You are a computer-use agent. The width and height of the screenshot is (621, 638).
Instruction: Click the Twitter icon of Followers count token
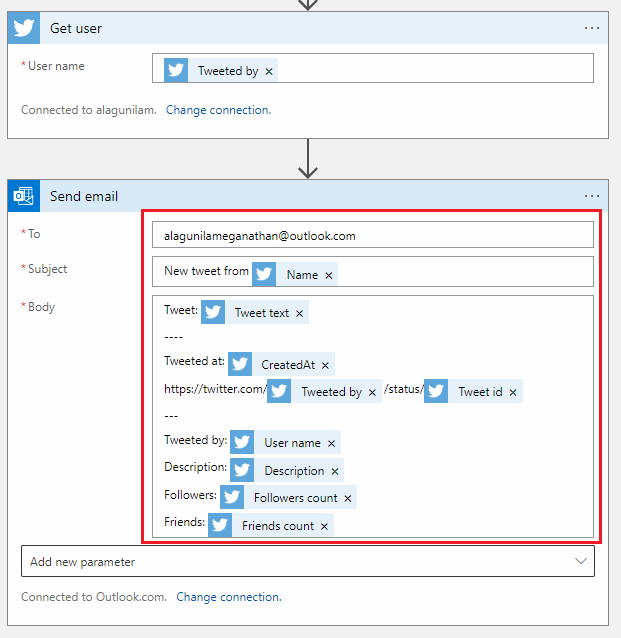(x=232, y=497)
